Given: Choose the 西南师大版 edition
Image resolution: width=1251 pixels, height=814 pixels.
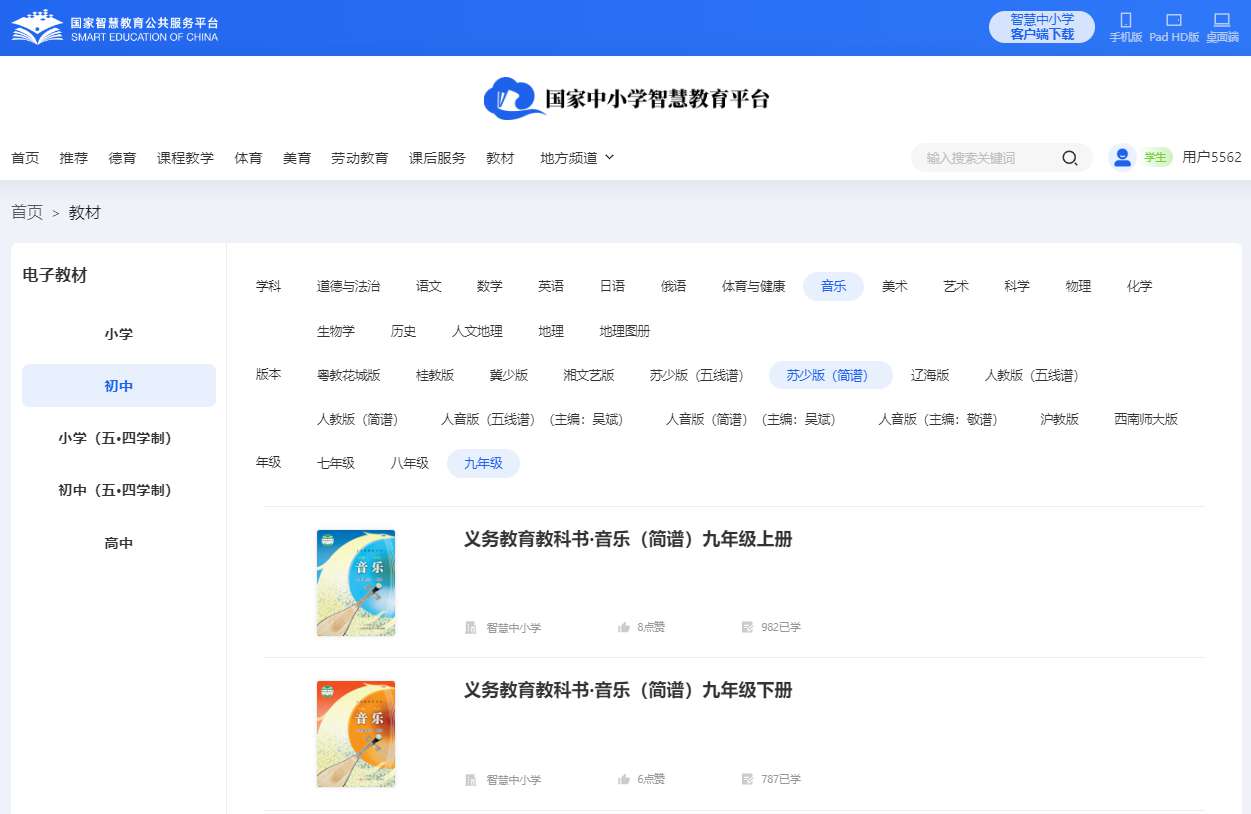Looking at the screenshot, I should [x=1146, y=419].
